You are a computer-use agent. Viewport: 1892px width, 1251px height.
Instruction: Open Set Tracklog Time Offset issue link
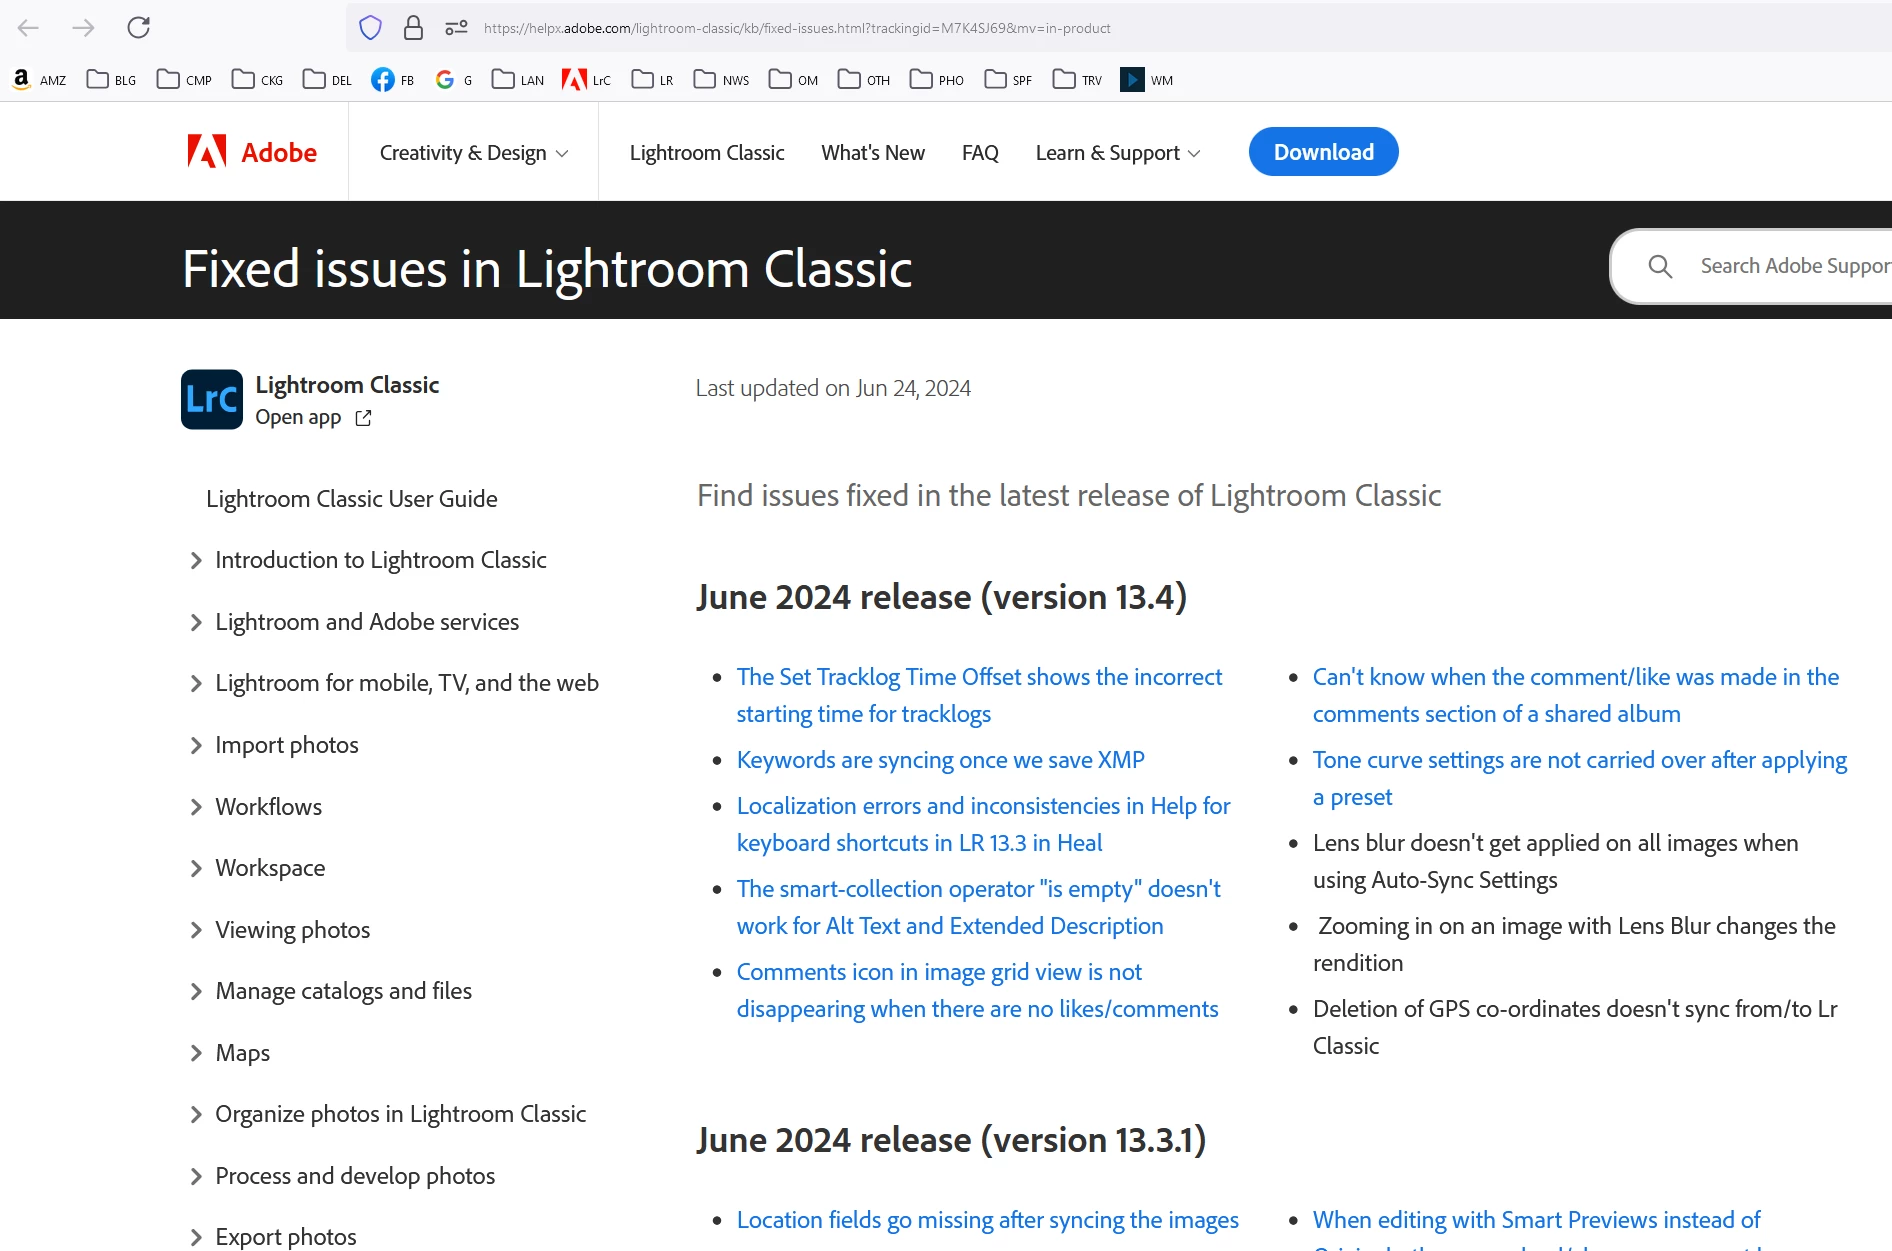tap(979, 695)
